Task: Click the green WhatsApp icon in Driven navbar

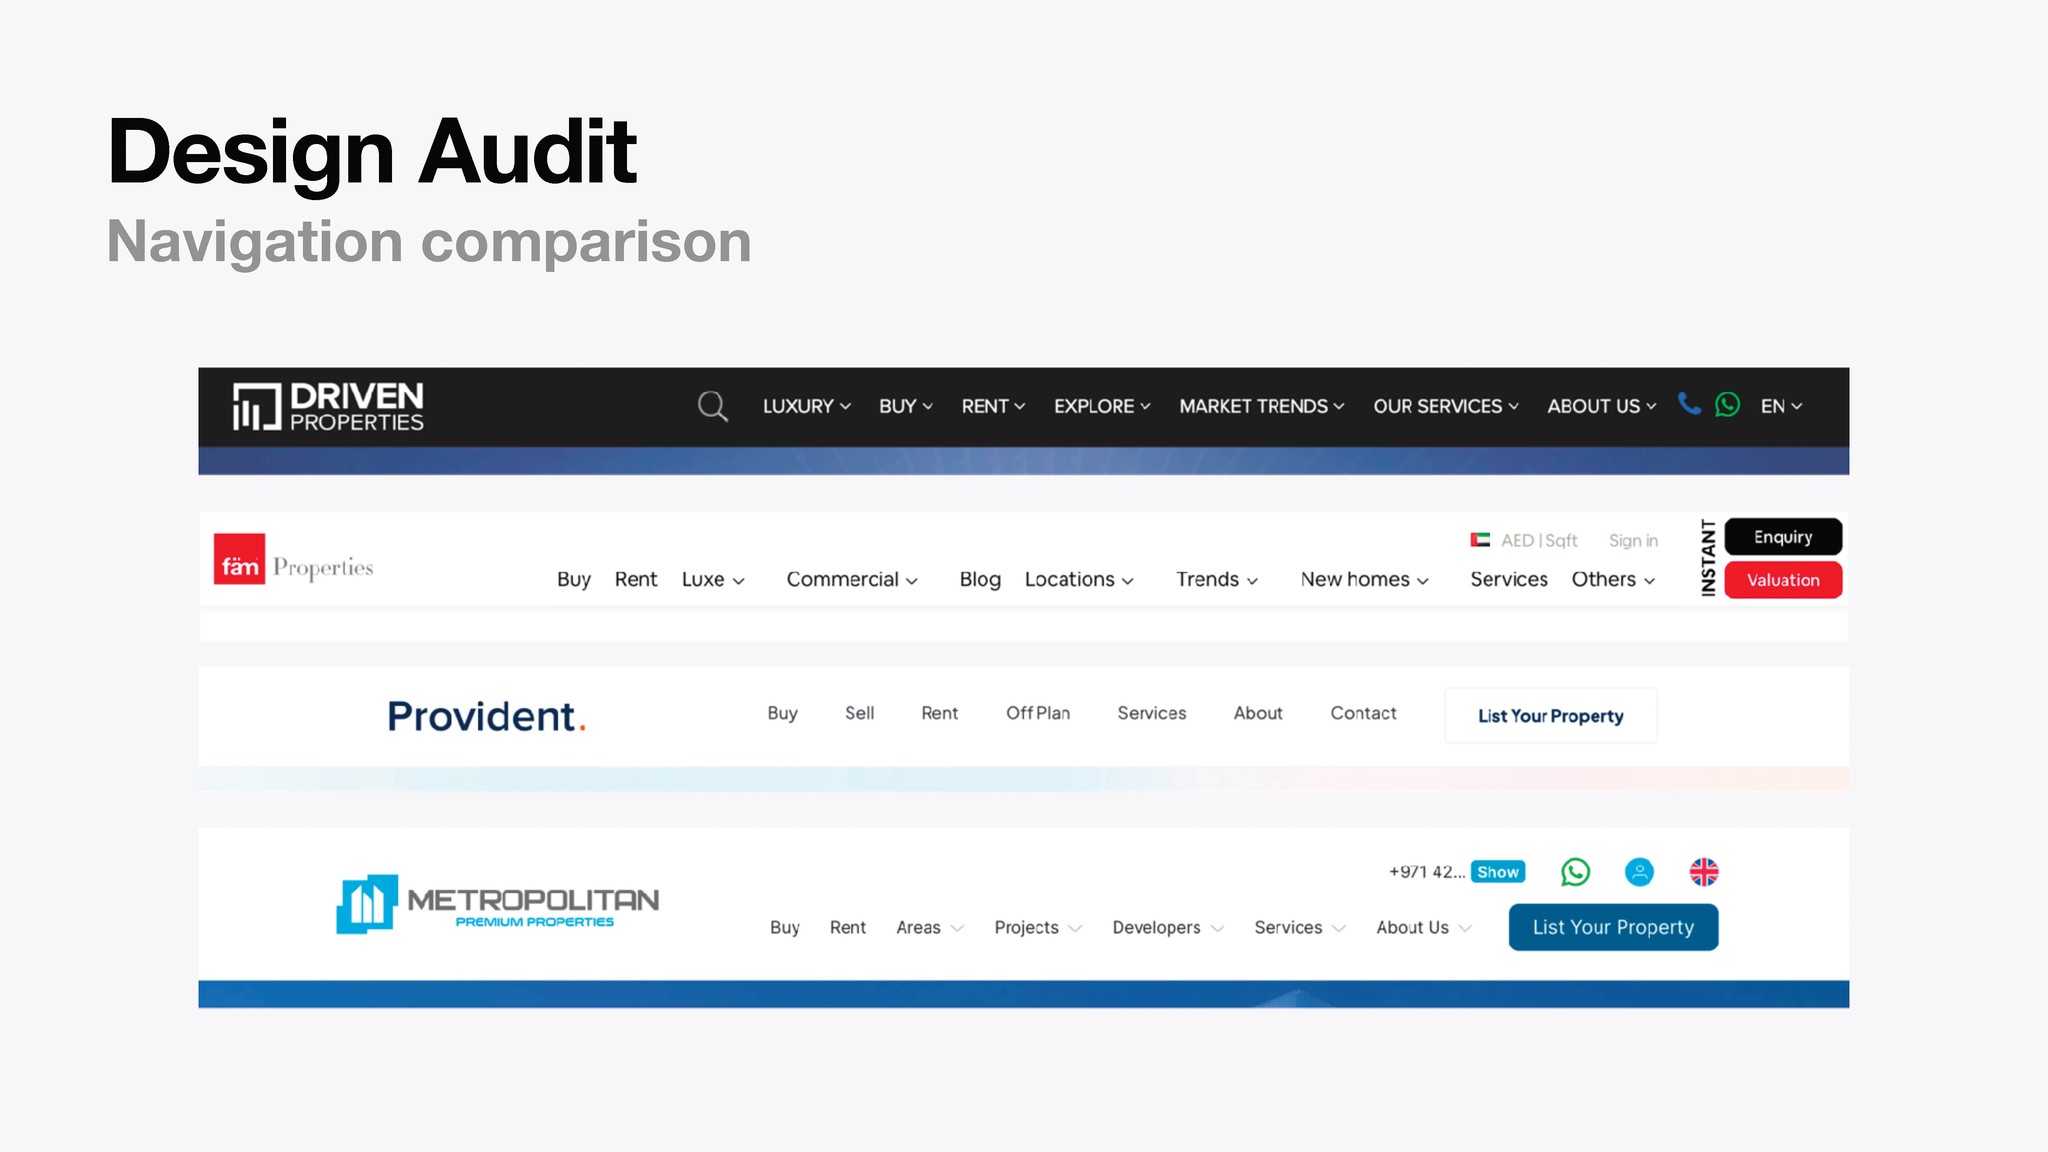Action: click(1727, 405)
